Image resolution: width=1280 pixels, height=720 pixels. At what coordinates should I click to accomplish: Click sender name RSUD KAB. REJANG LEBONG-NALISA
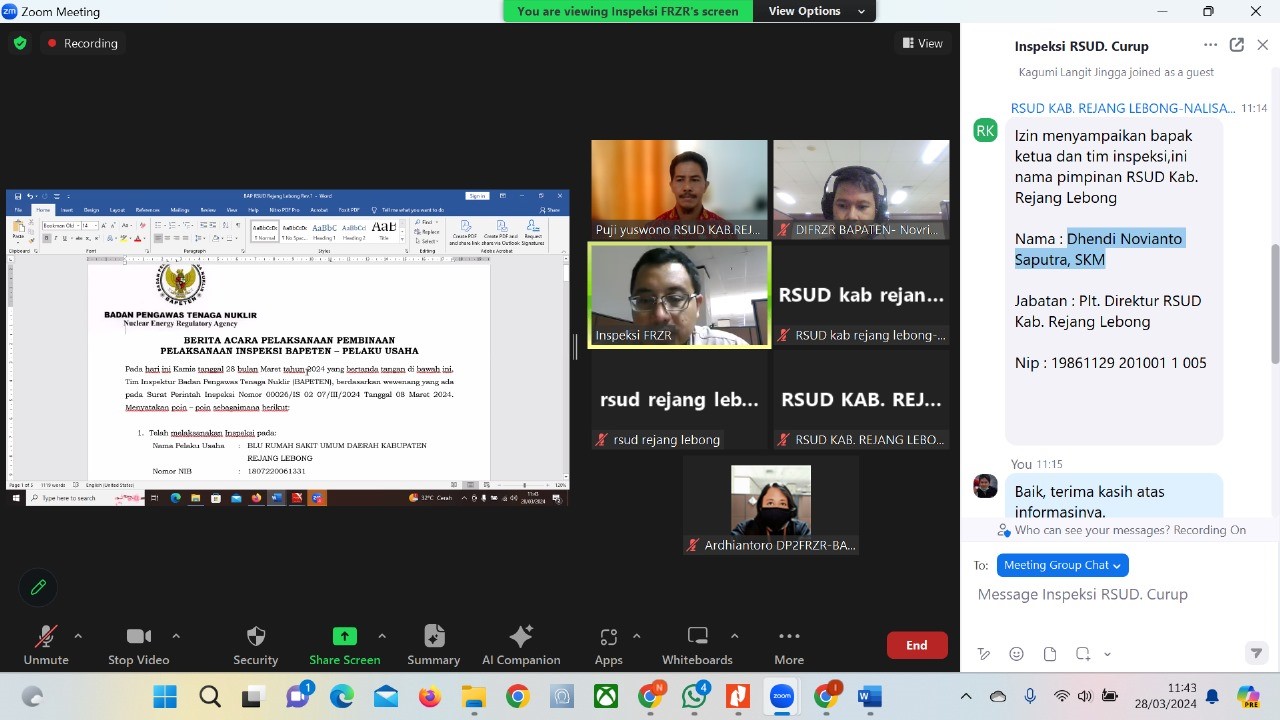point(1124,108)
